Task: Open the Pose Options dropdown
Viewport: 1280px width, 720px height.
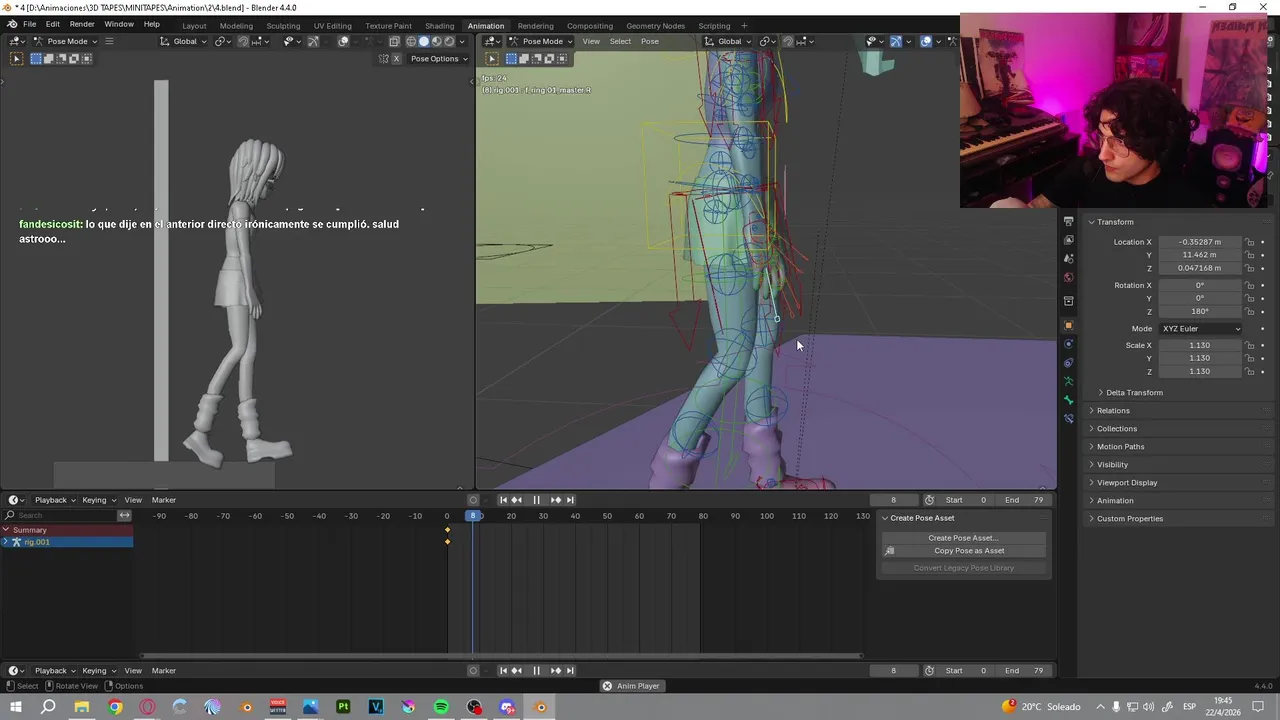Action: 439,59
